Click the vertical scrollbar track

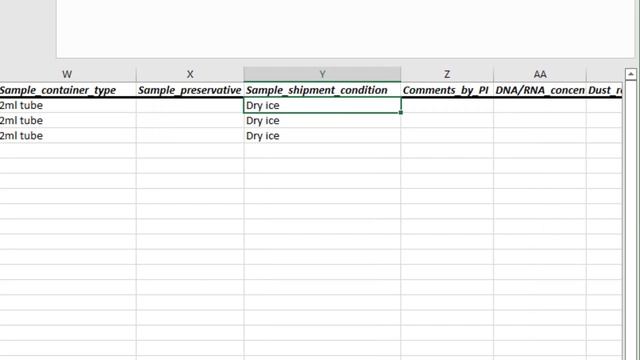631,220
